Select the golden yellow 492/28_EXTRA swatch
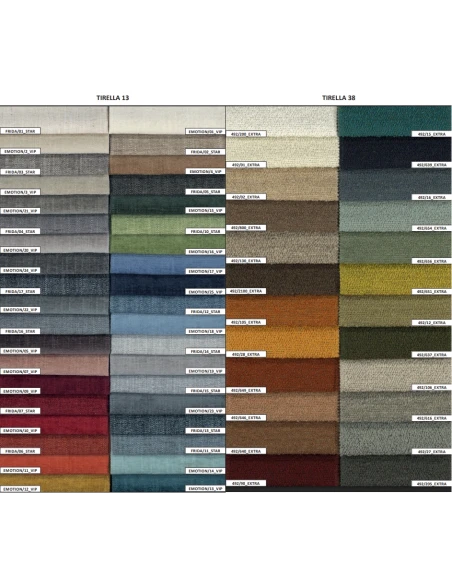The height and width of the screenshot is (584, 452). [x=282, y=343]
